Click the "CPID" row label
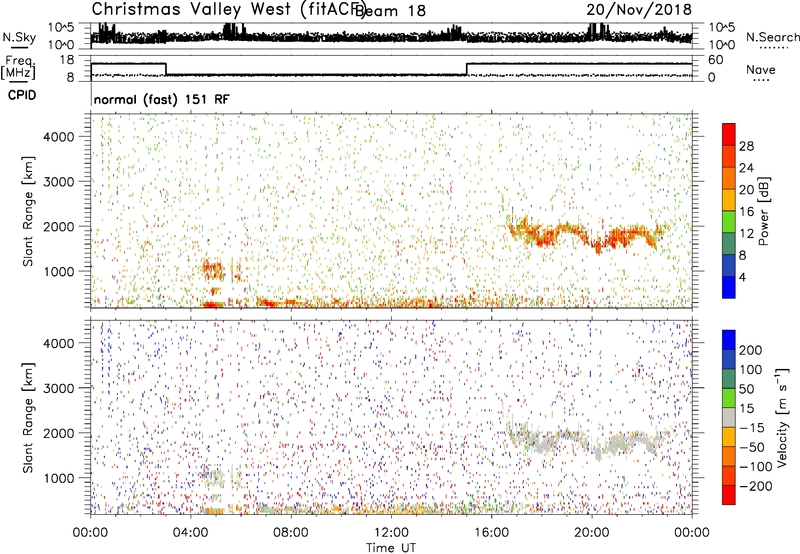This screenshot has width=800, height=554. (22, 95)
